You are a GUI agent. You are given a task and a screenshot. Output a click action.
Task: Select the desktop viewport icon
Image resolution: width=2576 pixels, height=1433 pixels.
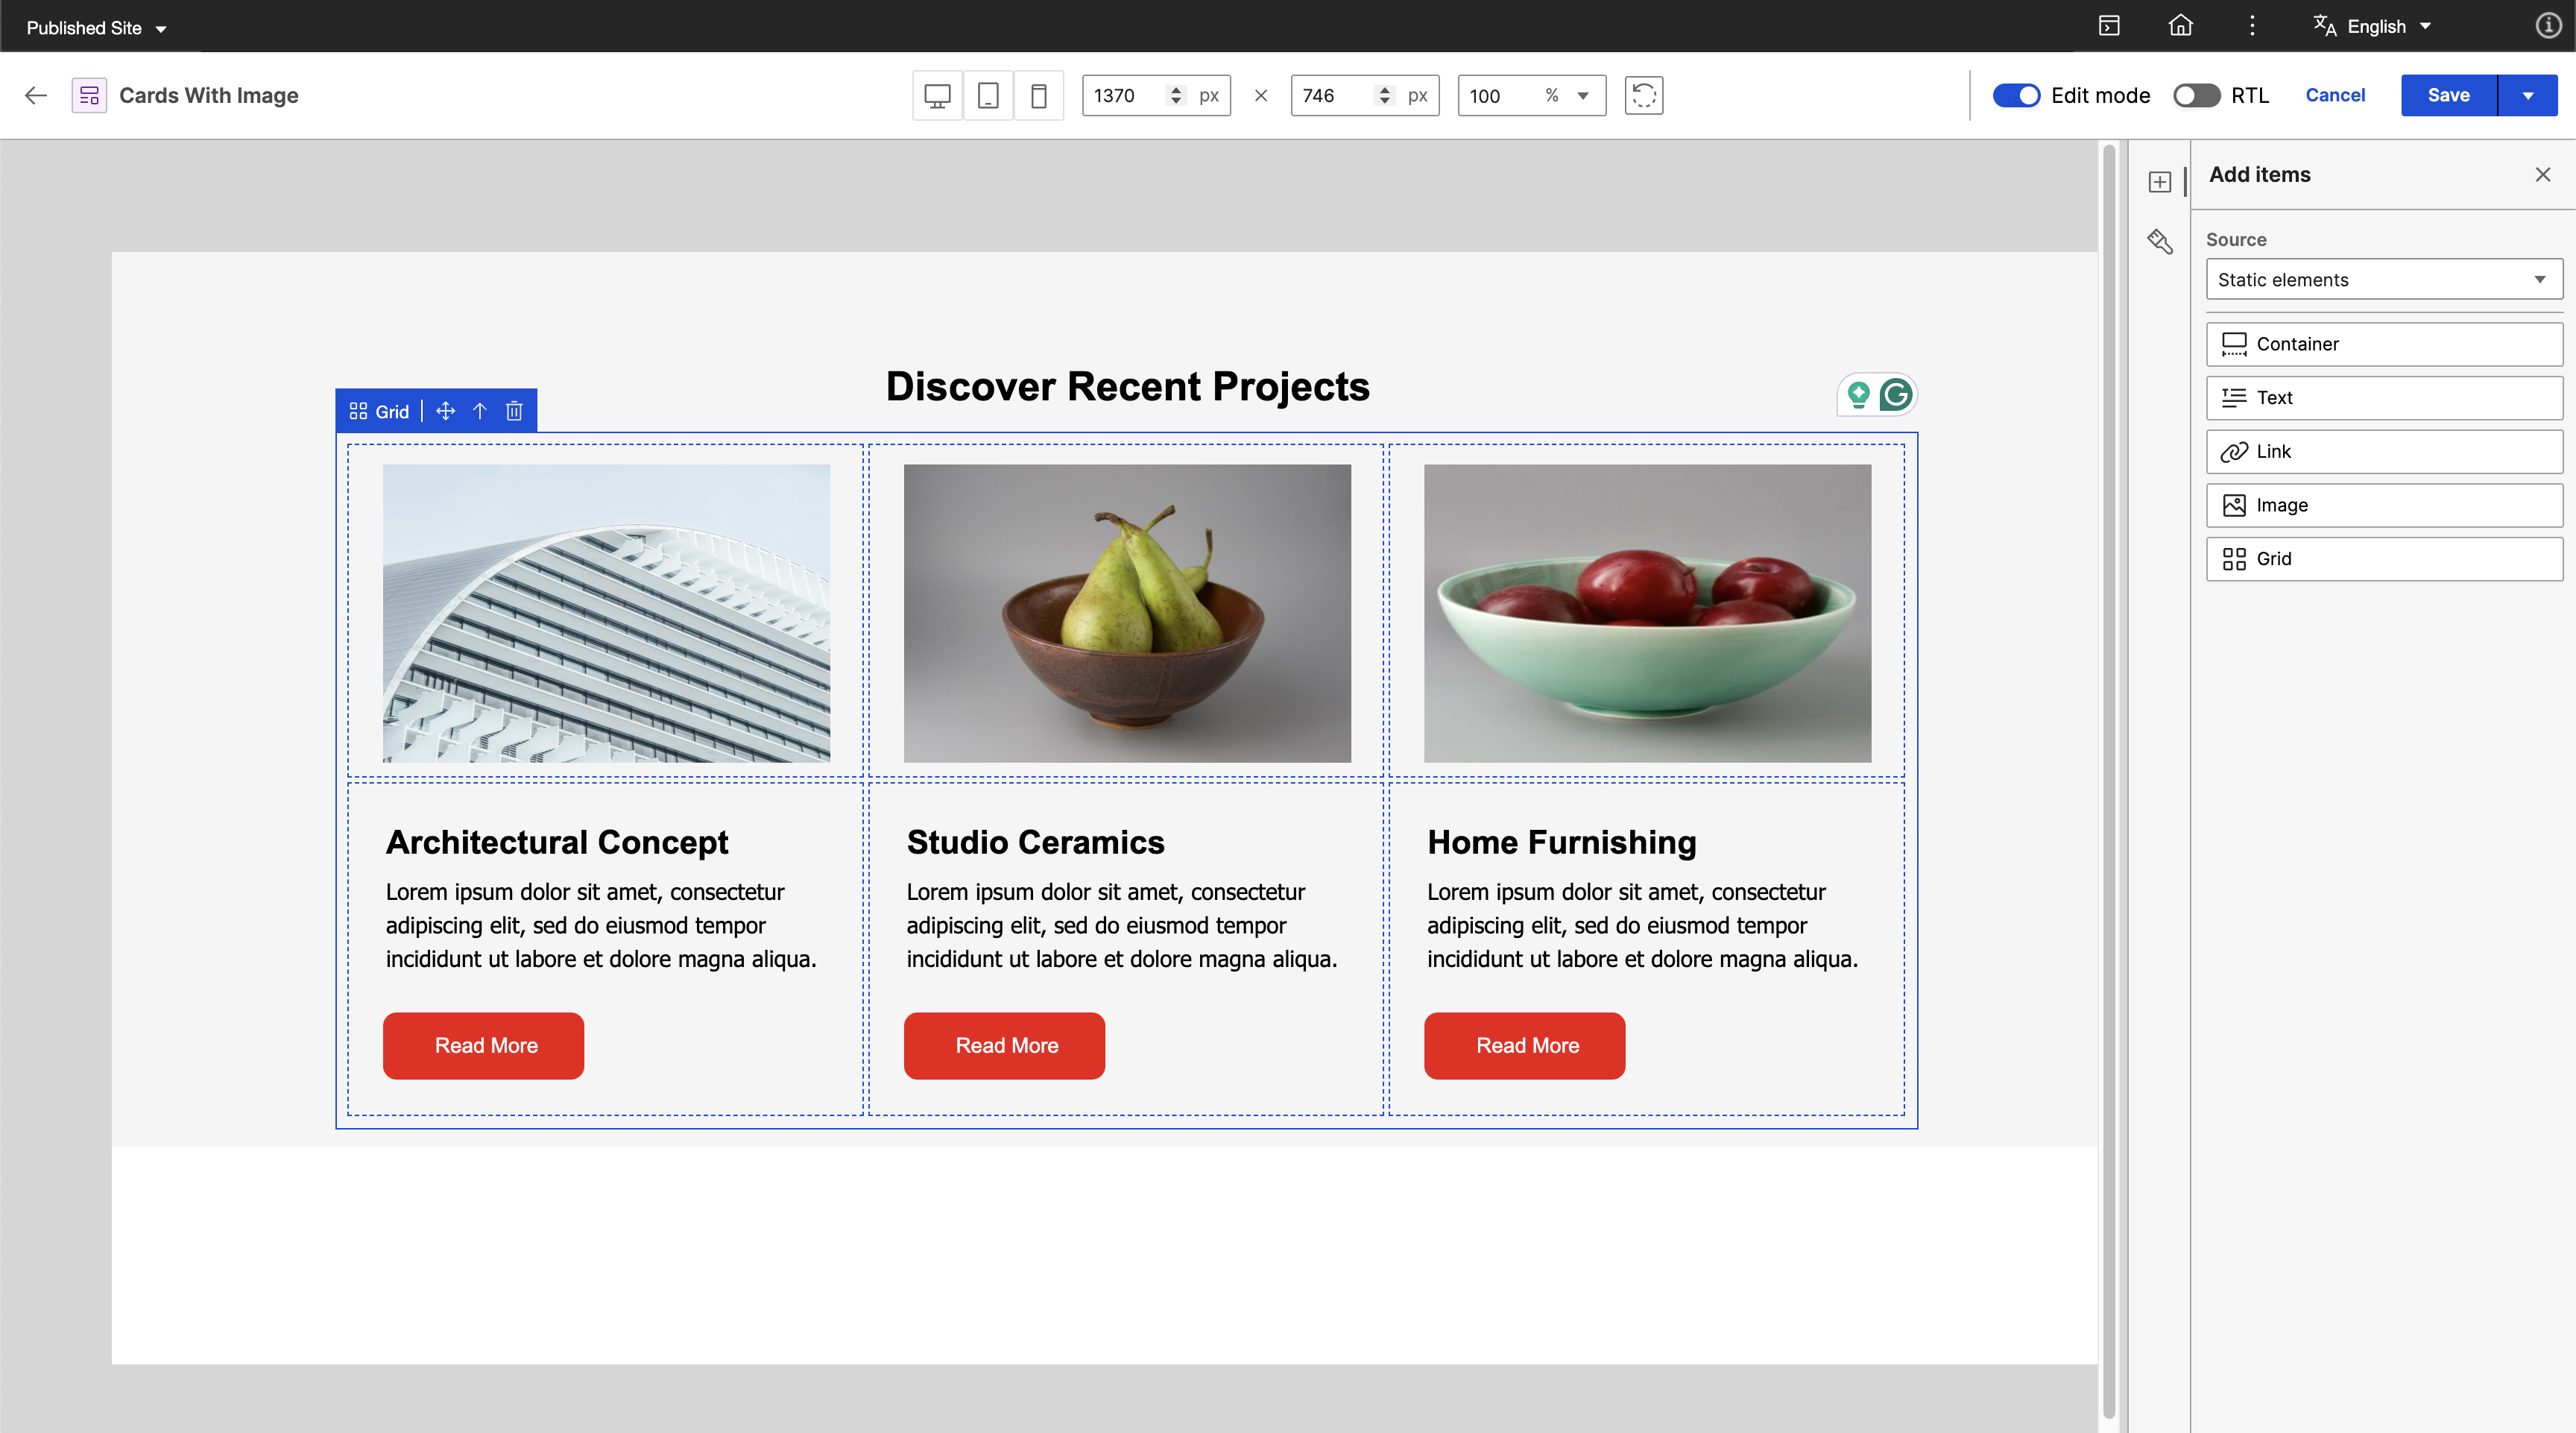tap(937, 96)
